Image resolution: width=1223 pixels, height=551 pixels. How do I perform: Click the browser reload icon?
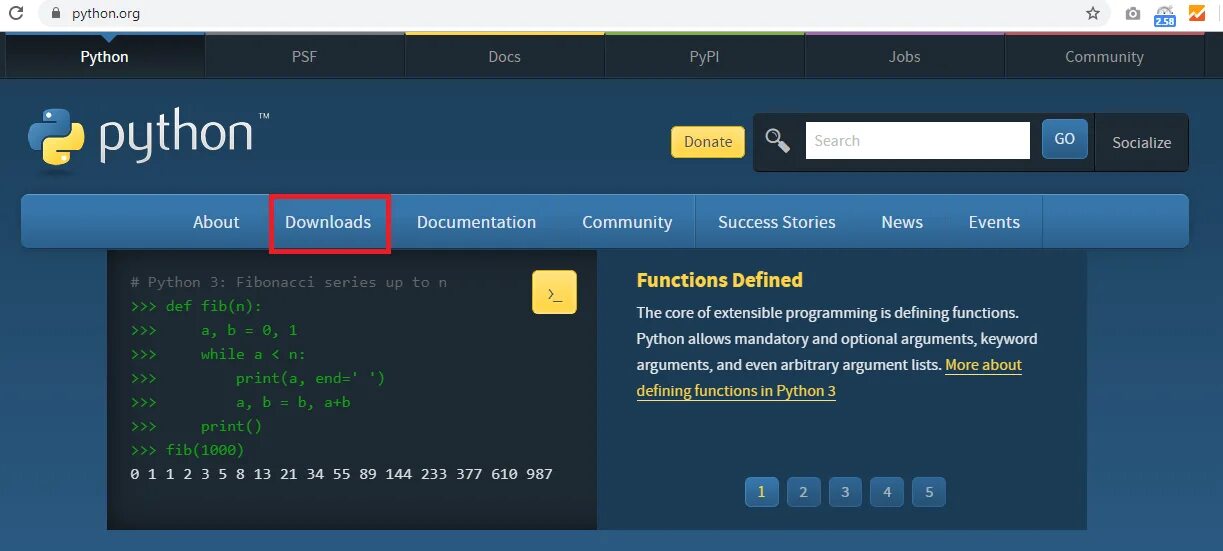tap(16, 14)
